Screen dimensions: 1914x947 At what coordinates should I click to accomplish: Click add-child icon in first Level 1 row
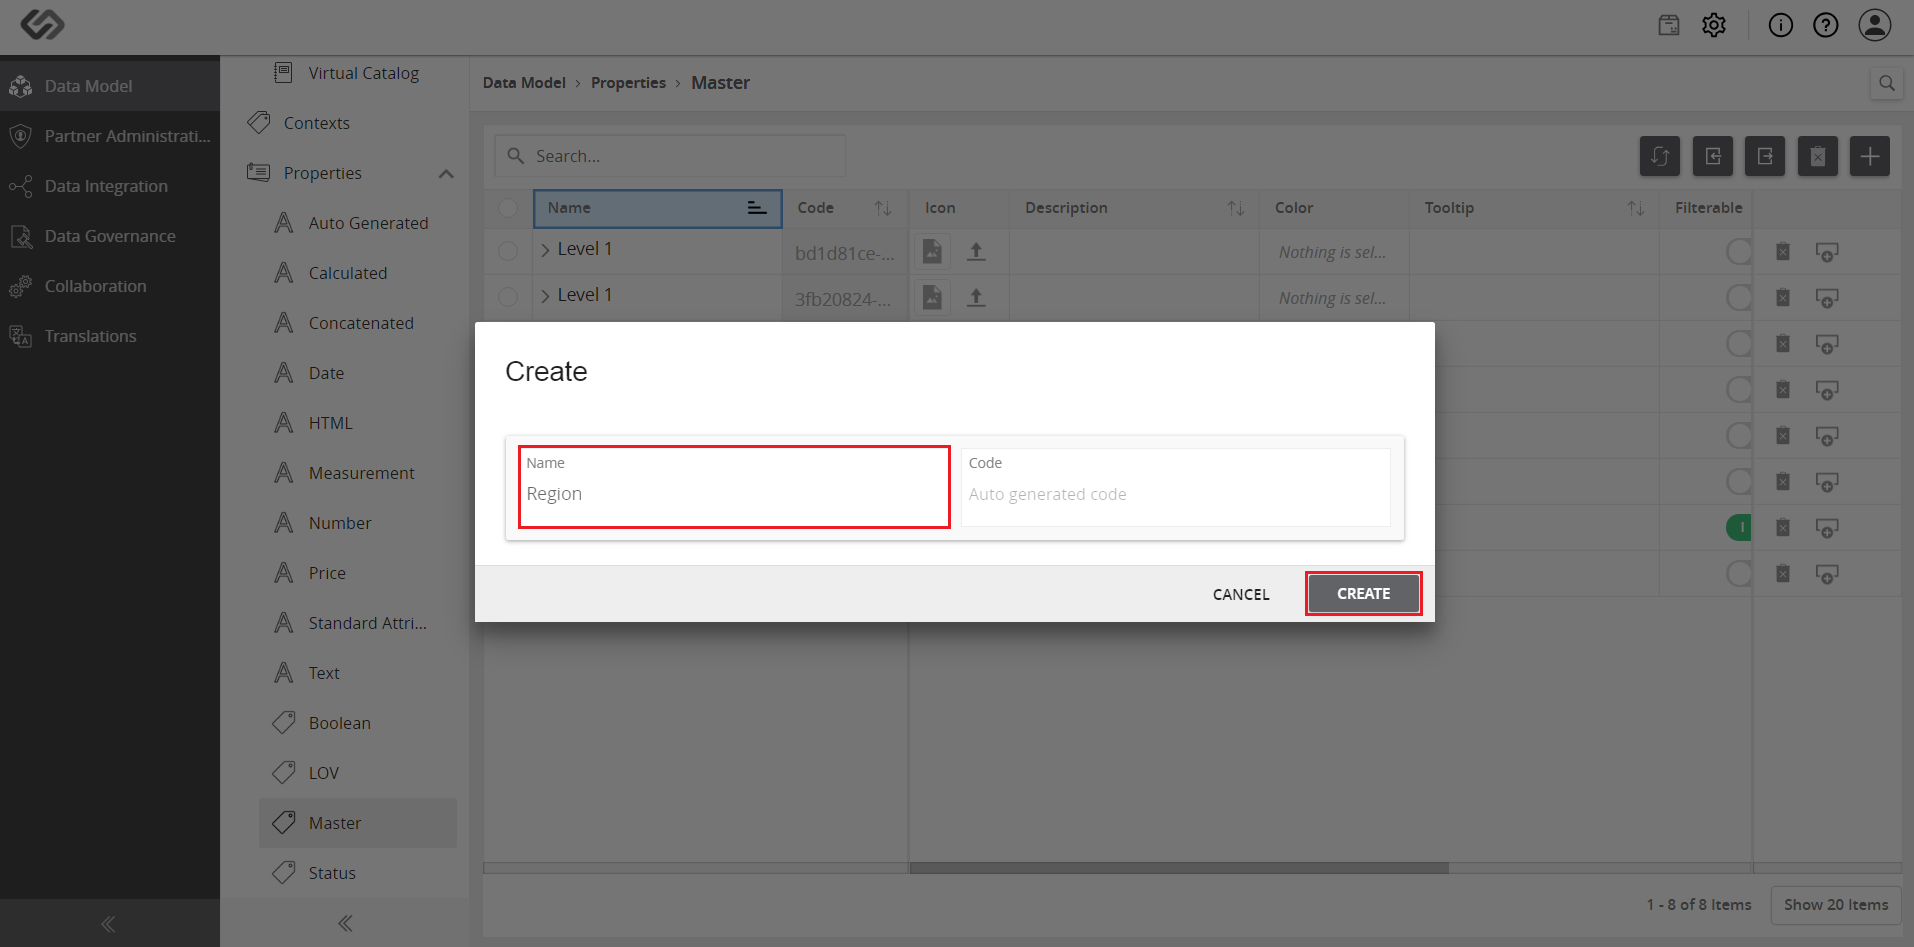coord(1827,252)
